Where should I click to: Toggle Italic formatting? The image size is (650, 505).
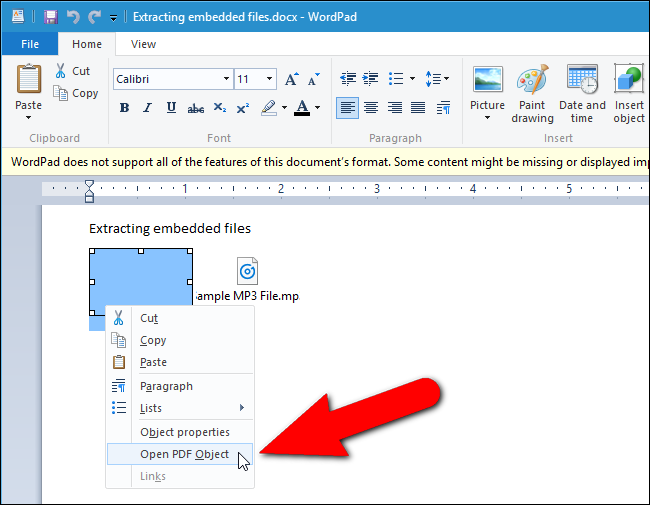(x=148, y=108)
